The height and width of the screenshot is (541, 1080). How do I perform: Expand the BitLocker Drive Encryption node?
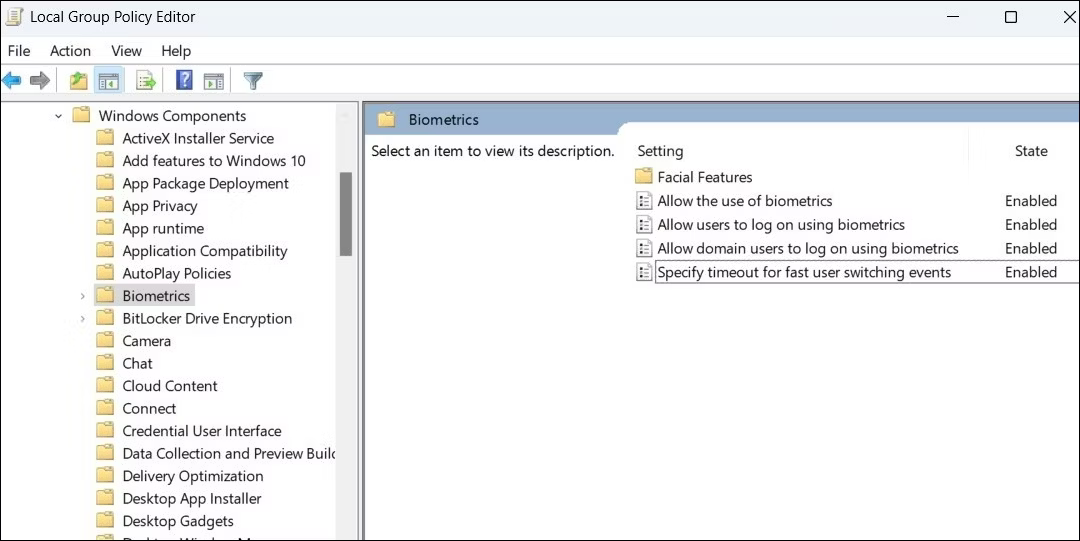(x=83, y=319)
